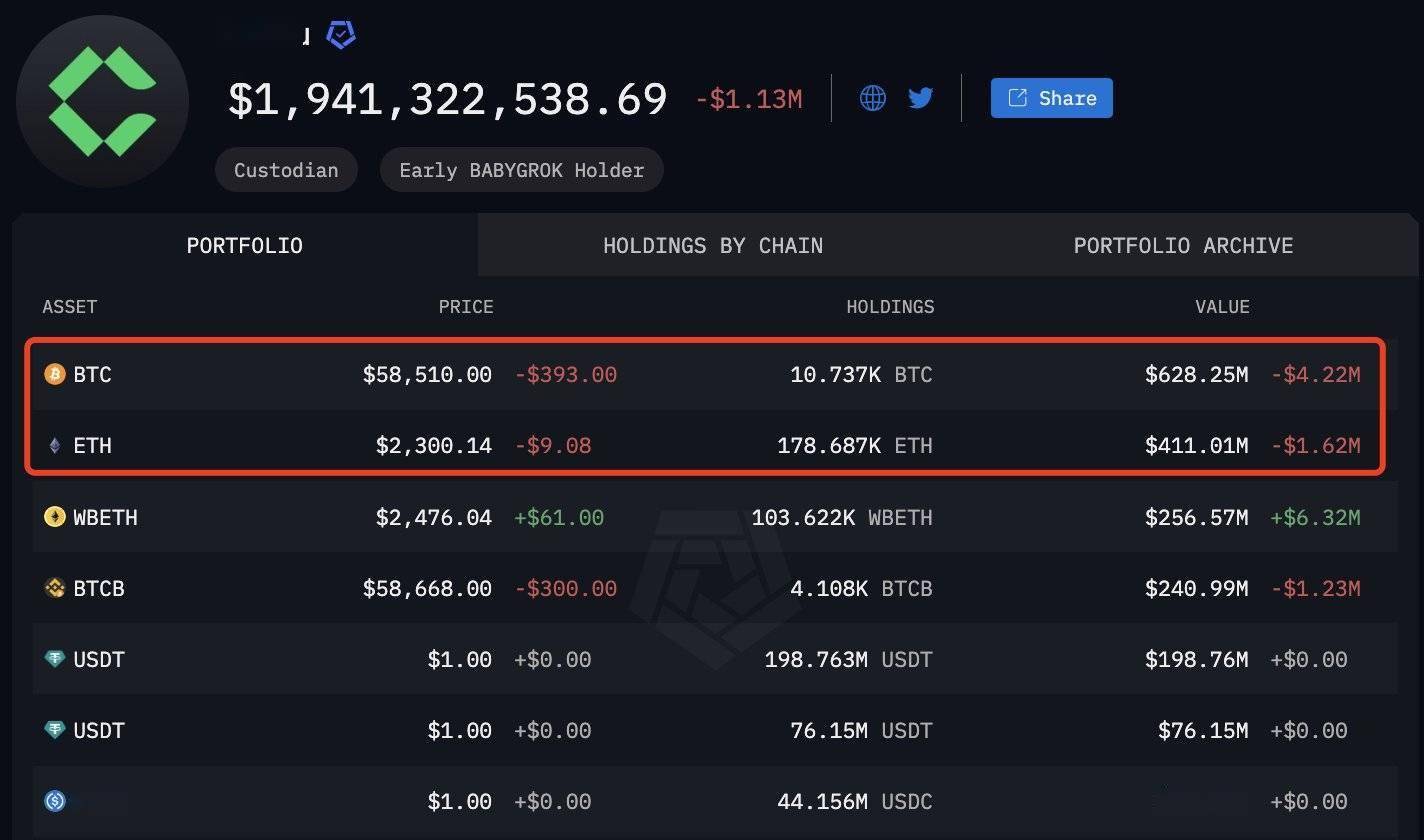Click the green entity logo avatar

click(x=102, y=101)
